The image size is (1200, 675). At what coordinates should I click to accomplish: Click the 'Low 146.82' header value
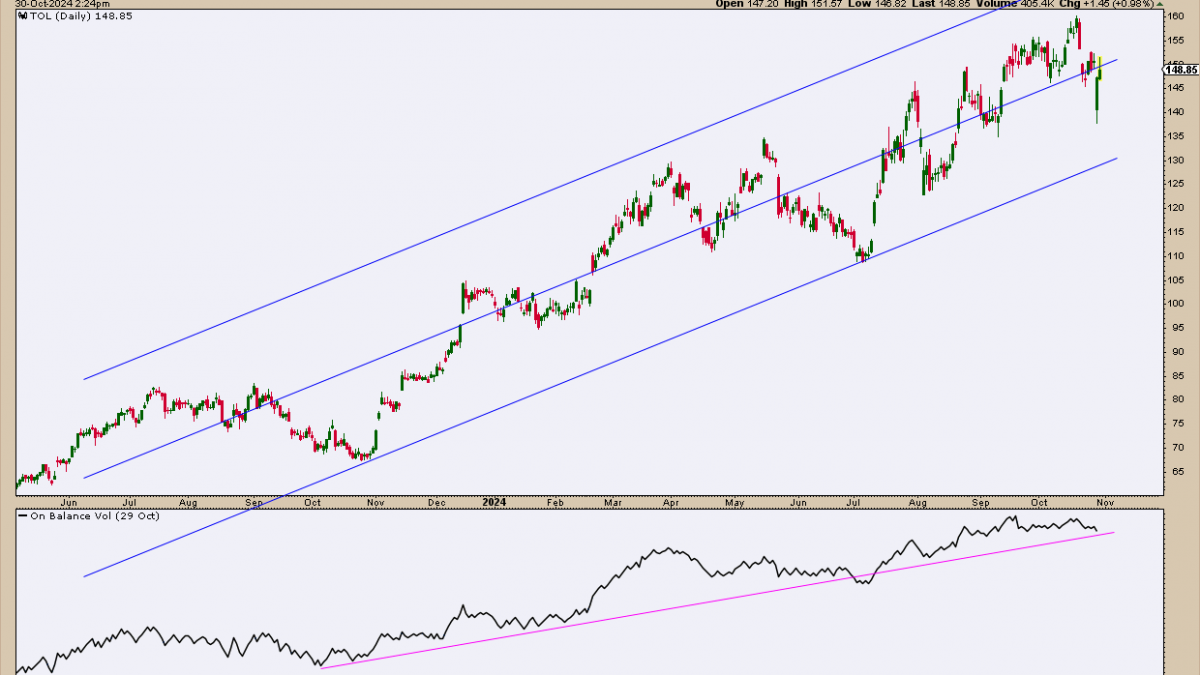(x=875, y=4)
